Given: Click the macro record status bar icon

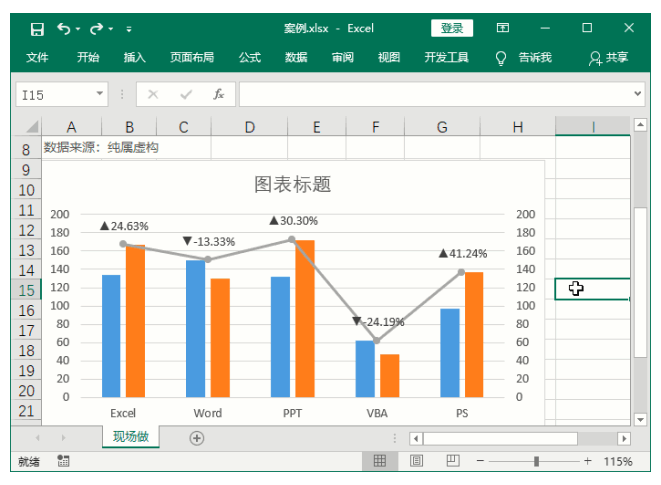Looking at the screenshot, I should click(x=63, y=461).
